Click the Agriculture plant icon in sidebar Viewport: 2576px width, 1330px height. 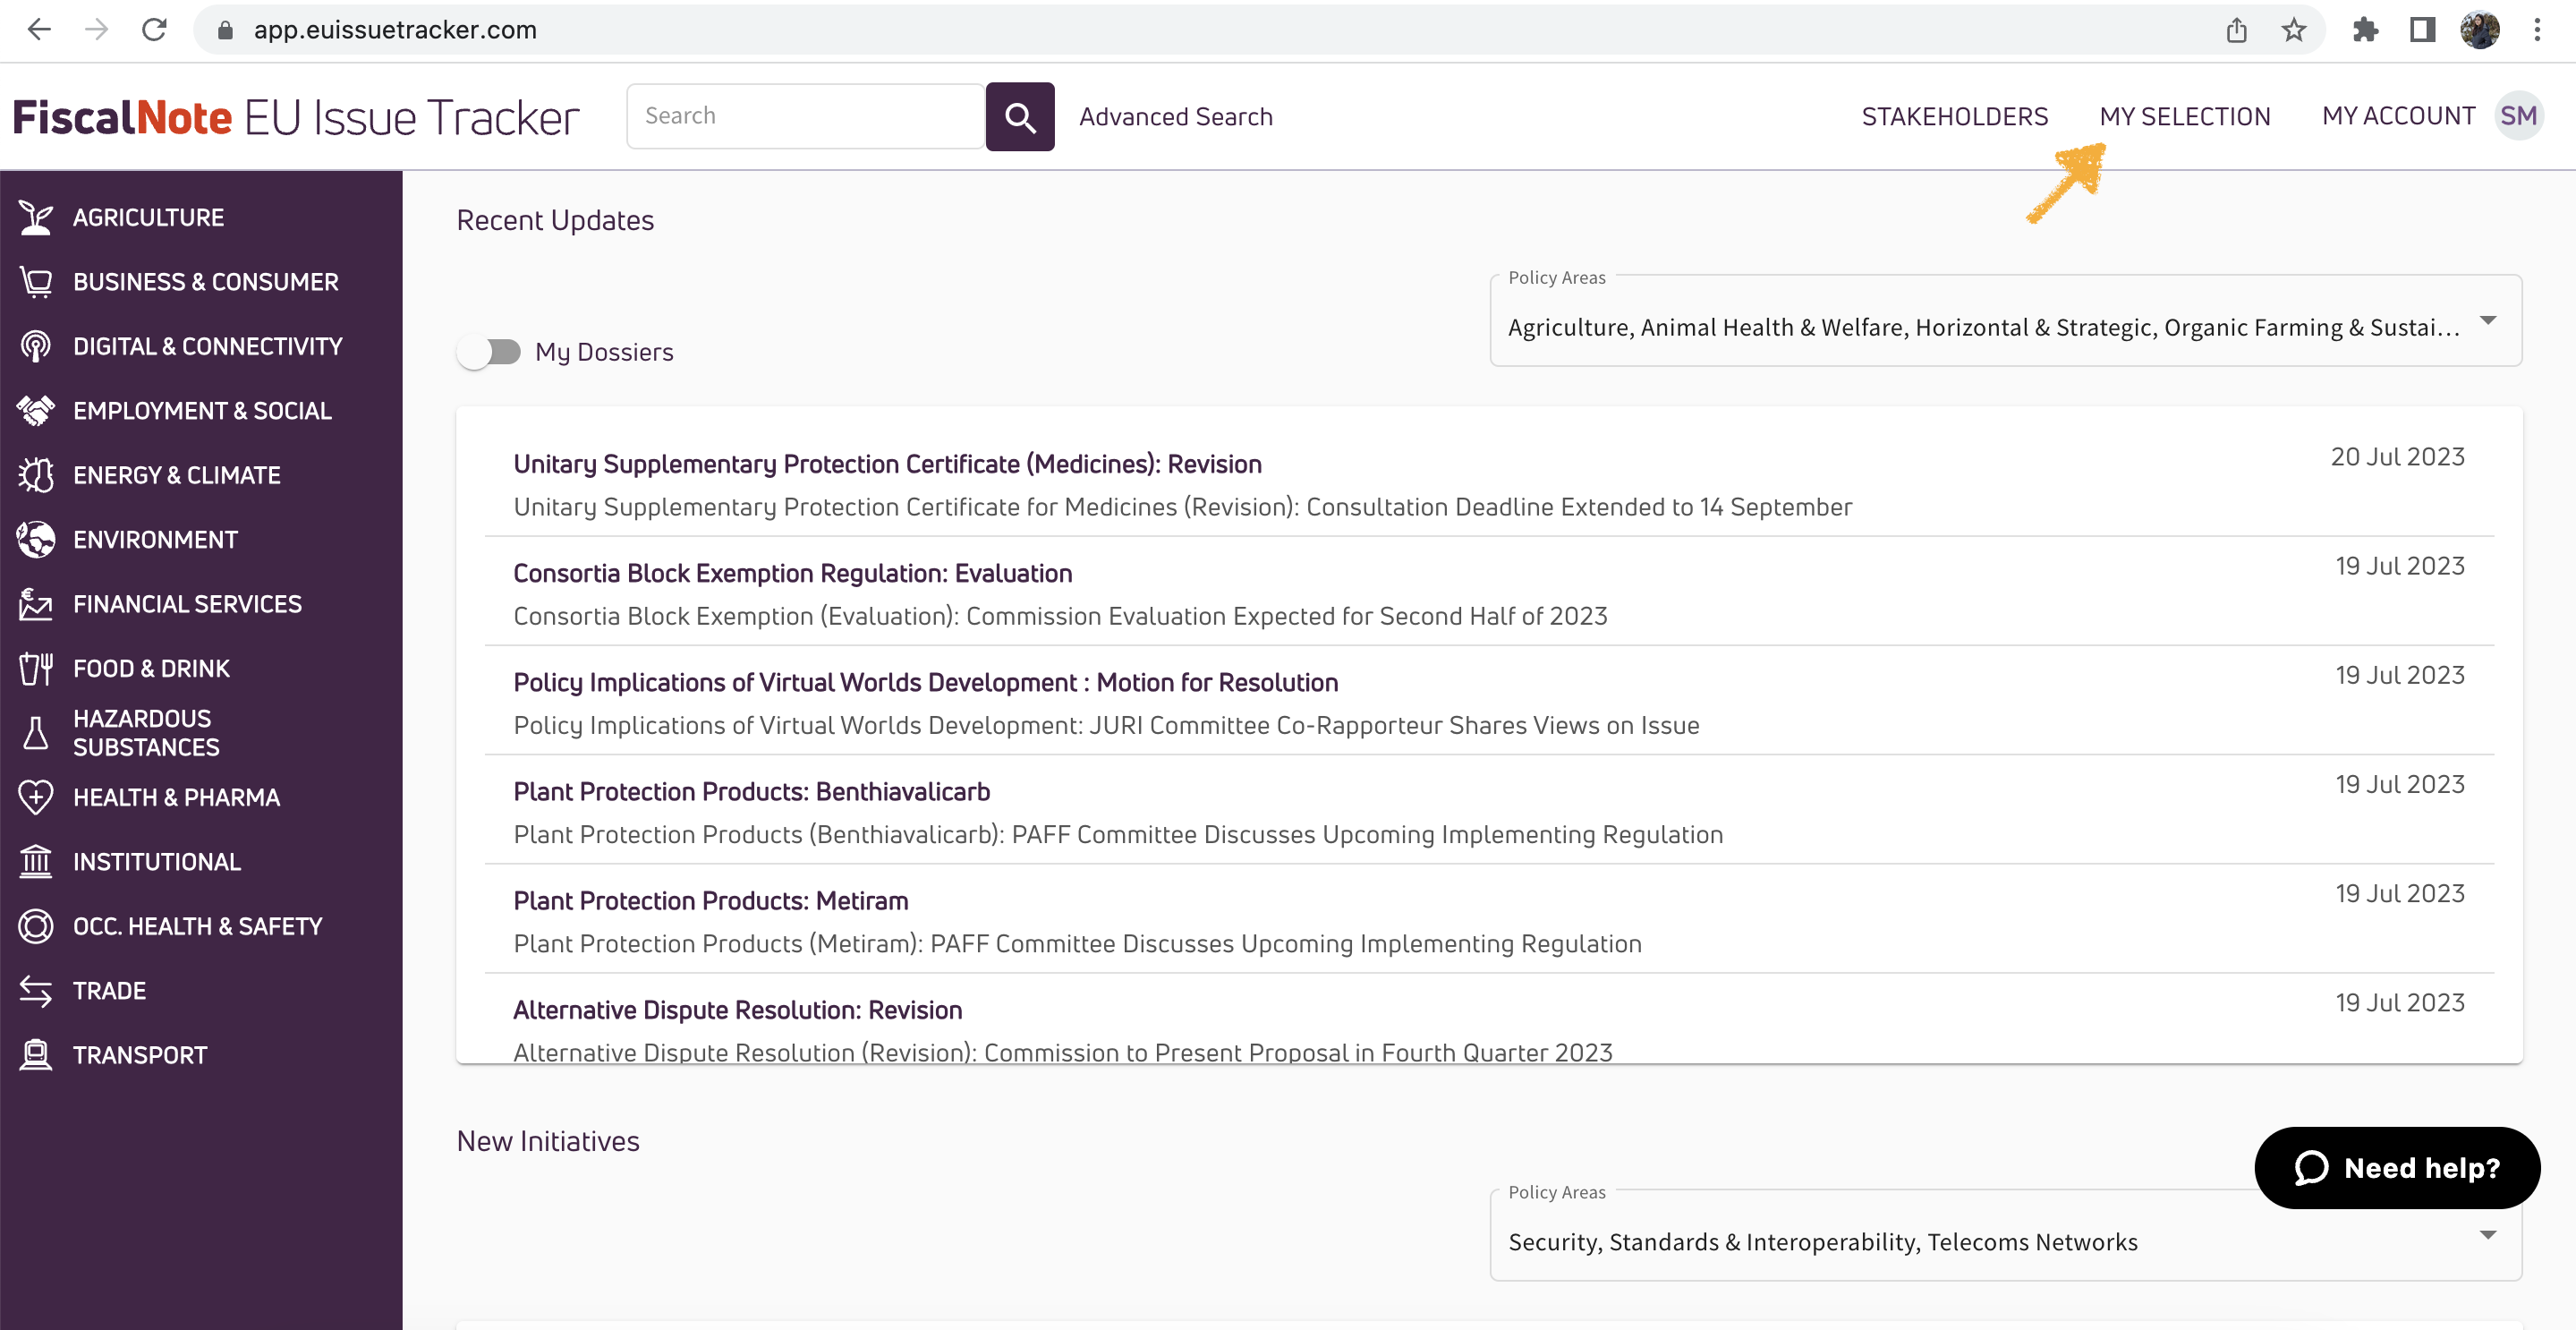pyautogui.click(x=36, y=217)
